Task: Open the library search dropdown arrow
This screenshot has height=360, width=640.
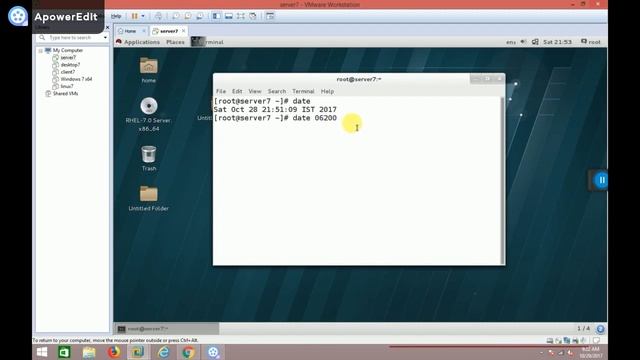Action: pyautogui.click(x=105, y=38)
